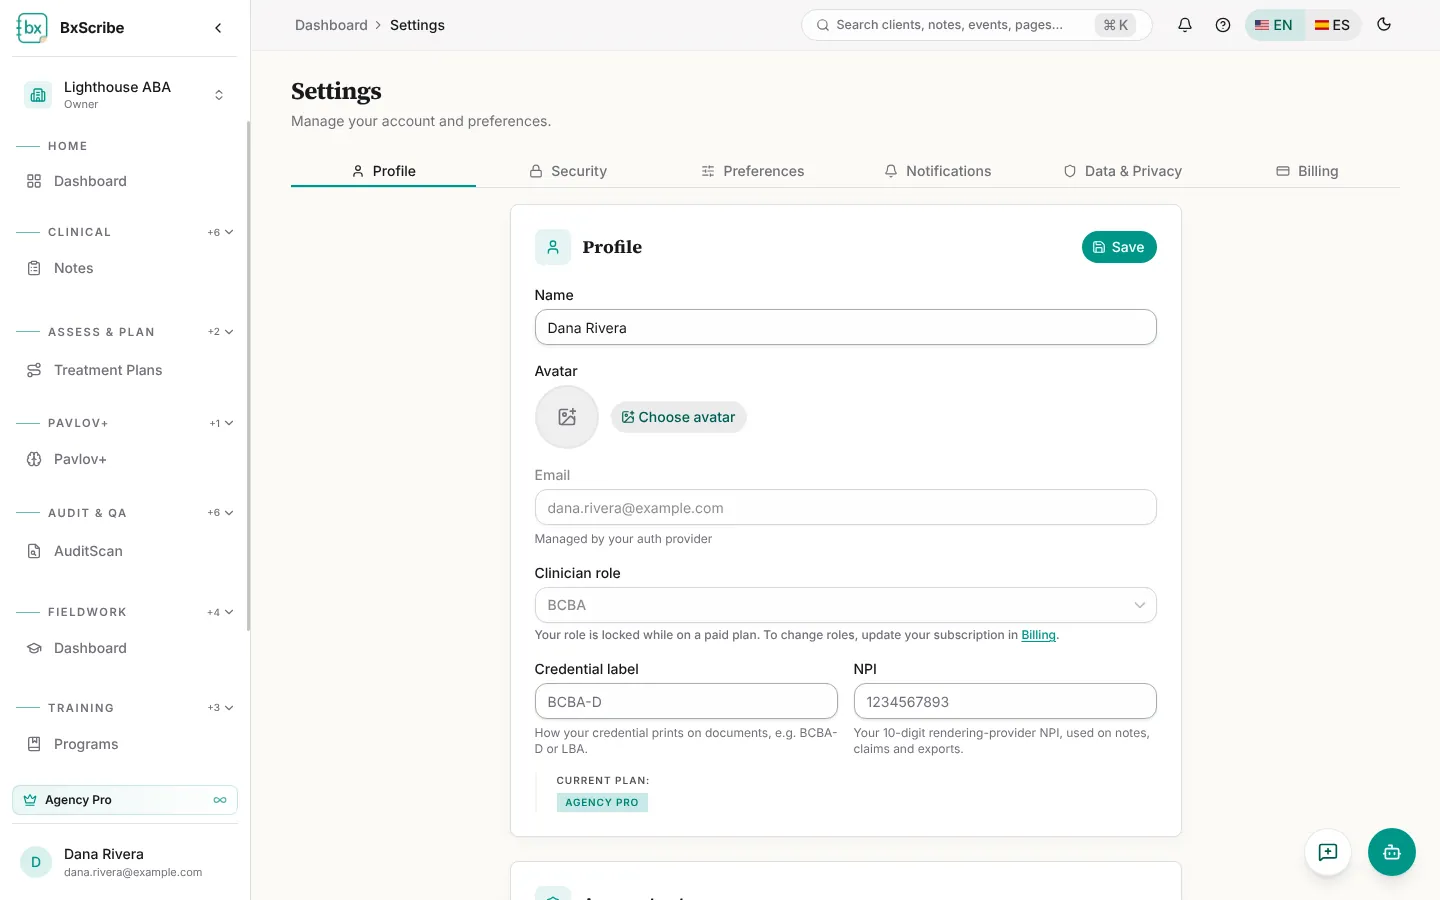1440x900 pixels.
Task: Expand the Fieldwork section +4
Action: click(x=221, y=612)
